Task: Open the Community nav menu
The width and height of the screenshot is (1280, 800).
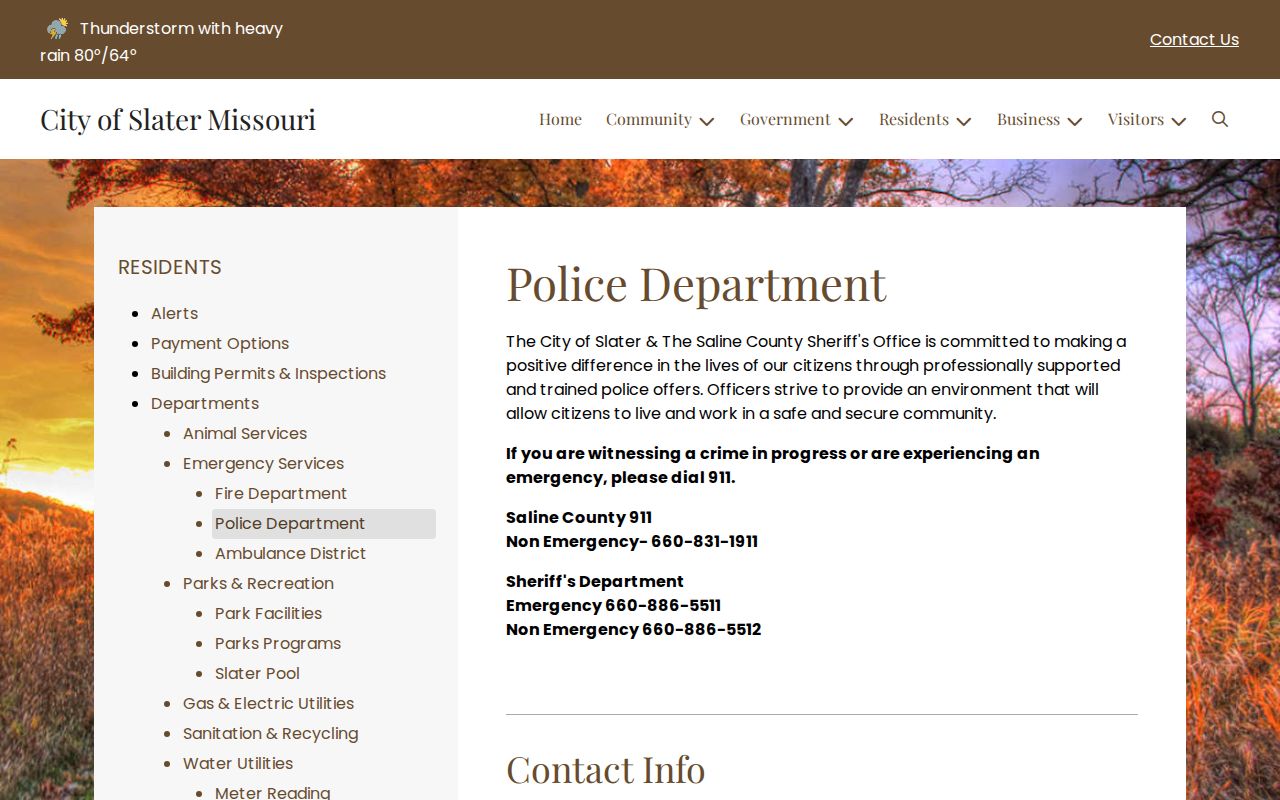Action: pos(649,119)
